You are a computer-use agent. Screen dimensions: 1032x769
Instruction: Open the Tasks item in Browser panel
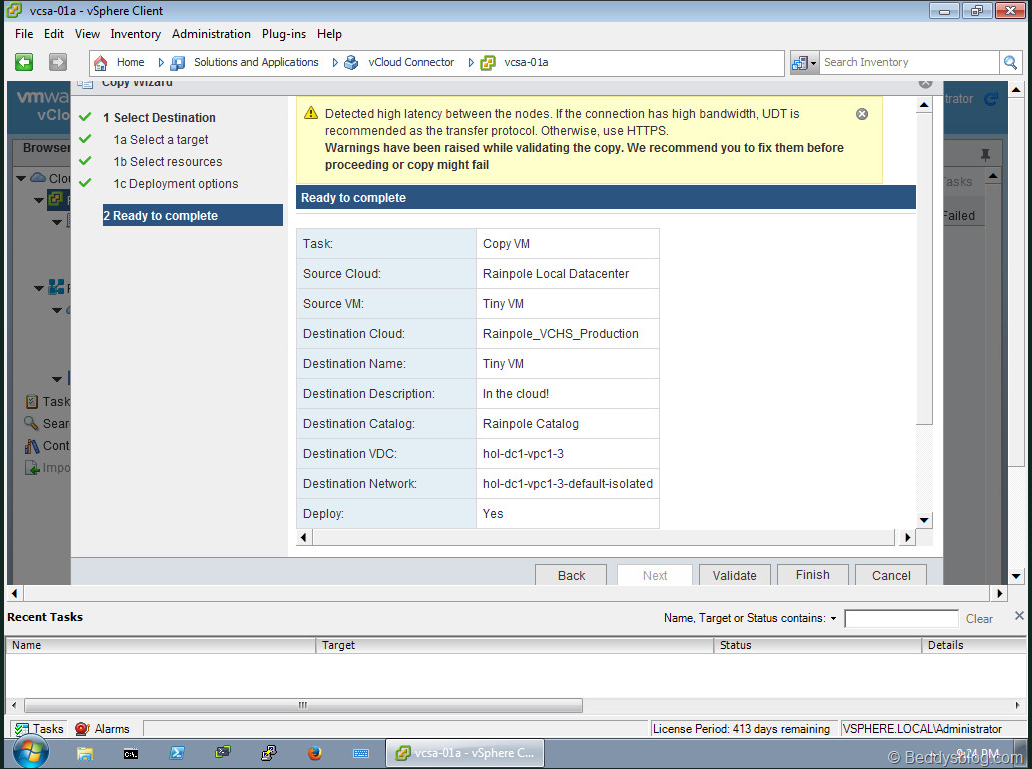47,401
